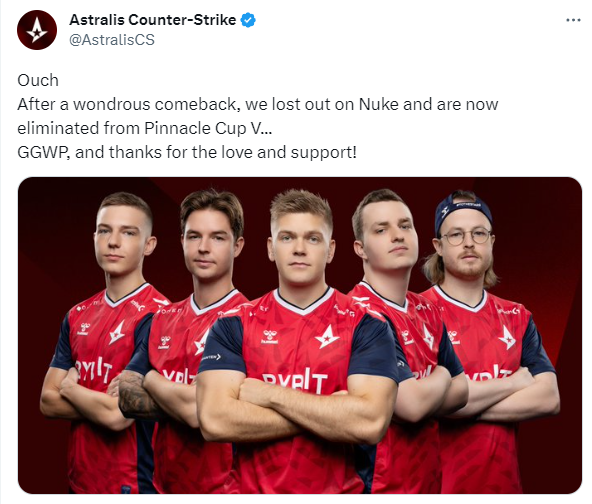Open the team photo attachment
592x504 pixels.
click(300, 335)
